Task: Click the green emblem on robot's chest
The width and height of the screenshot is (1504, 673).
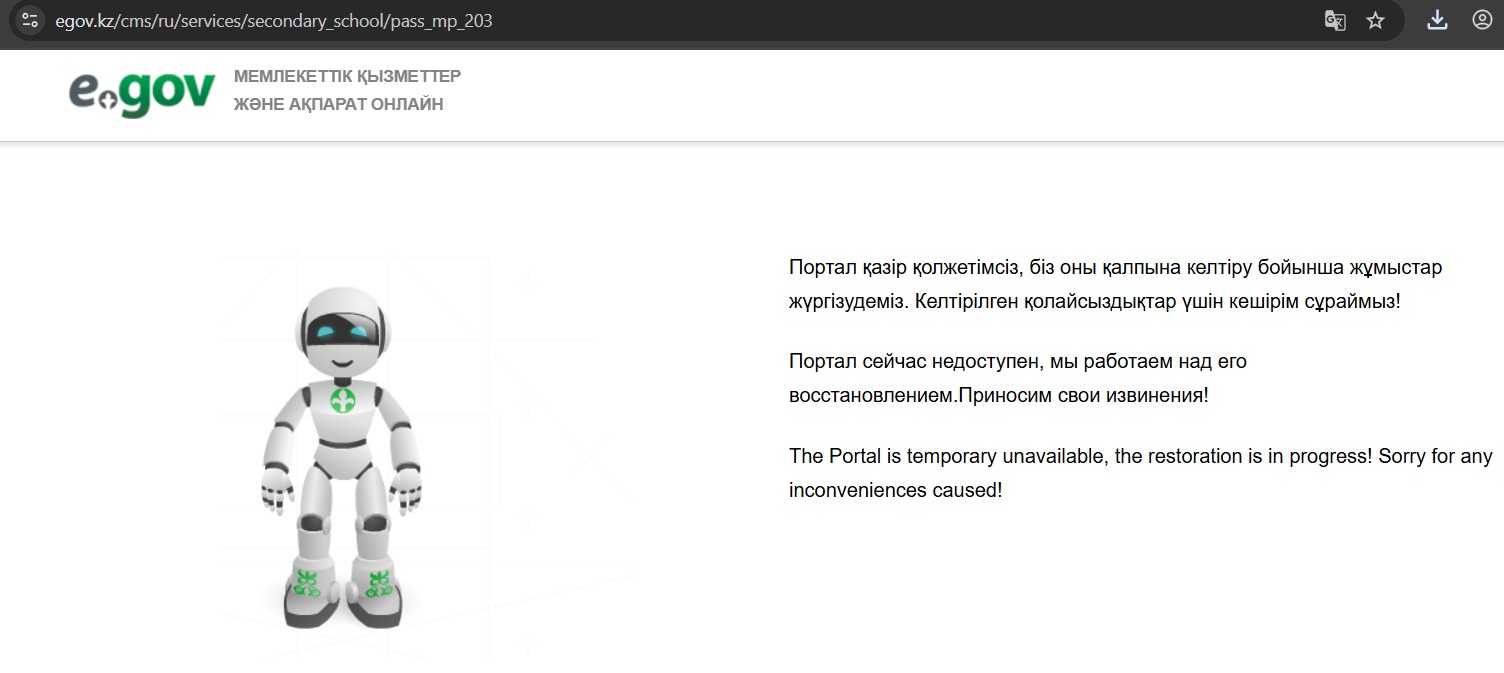Action: coord(343,400)
